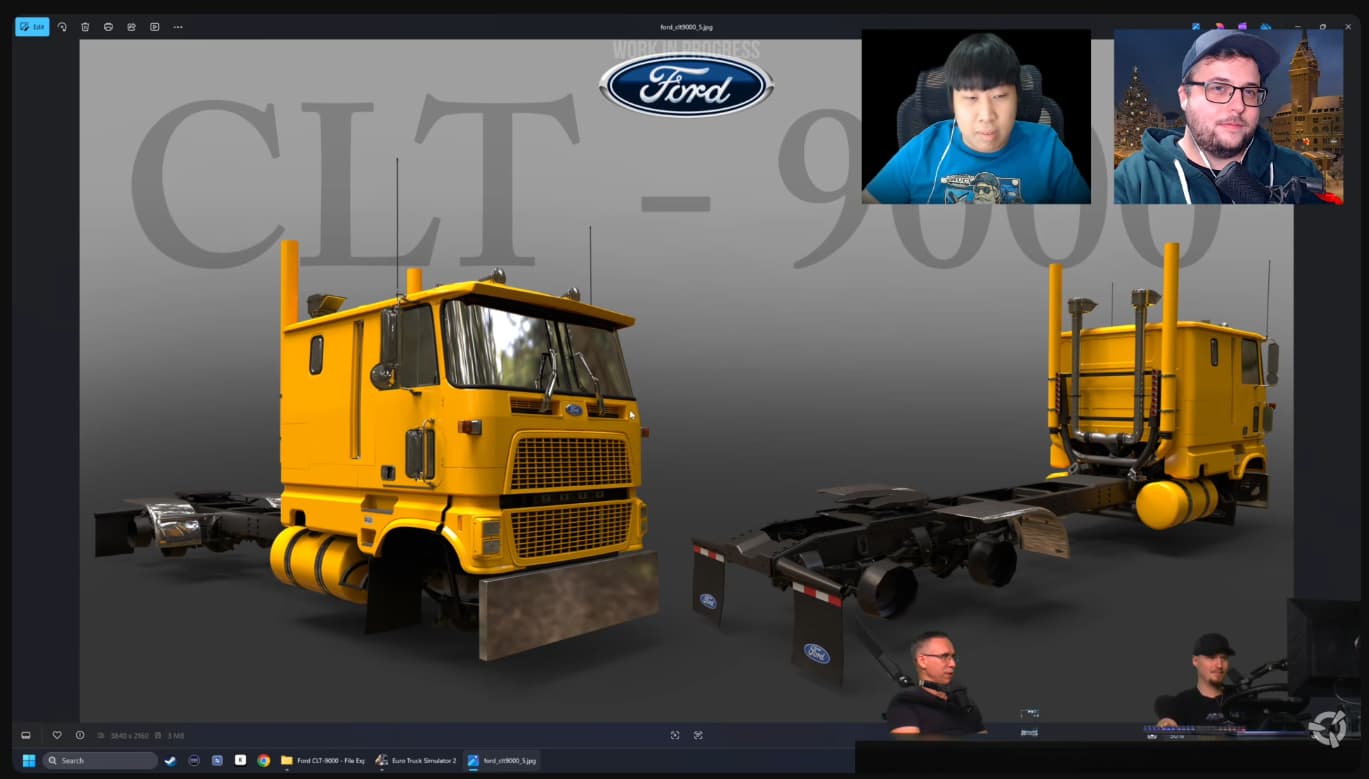The height and width of the screenshot is (779, 1369).
Task: Select the ford_clt9000_5.jpg taskbar item
Action: click(x=502, y=760)
